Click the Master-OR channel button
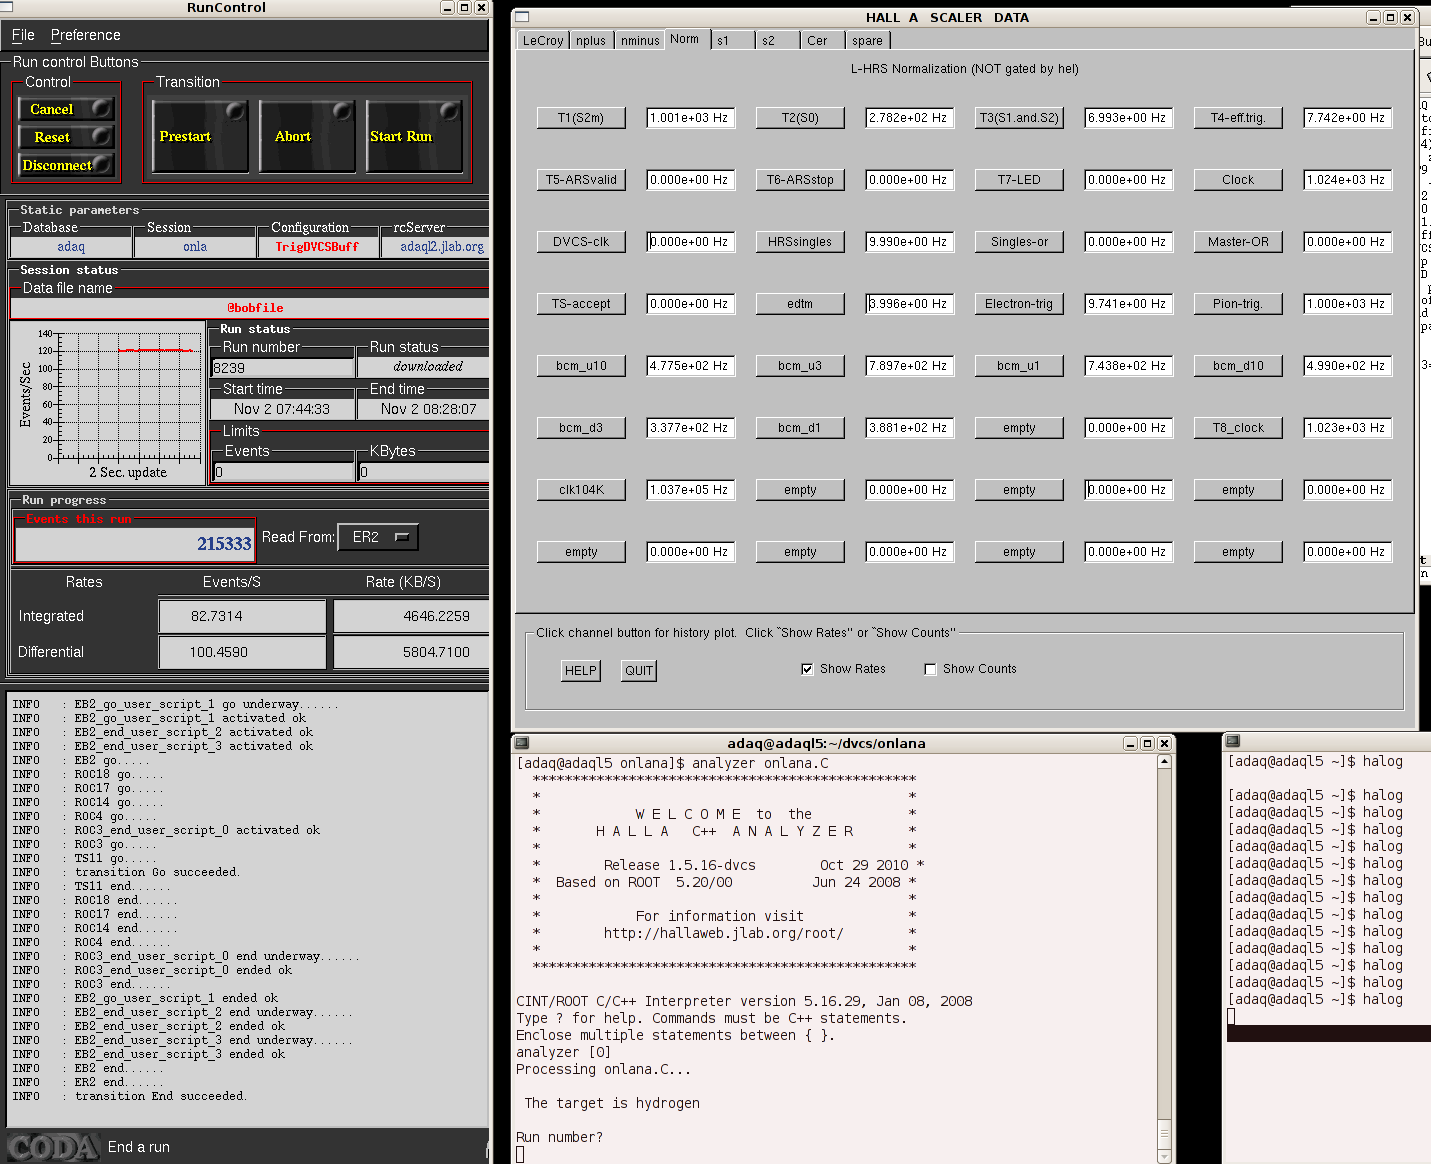Viewport: 1431px width, 1164px height. [1238, 242]
